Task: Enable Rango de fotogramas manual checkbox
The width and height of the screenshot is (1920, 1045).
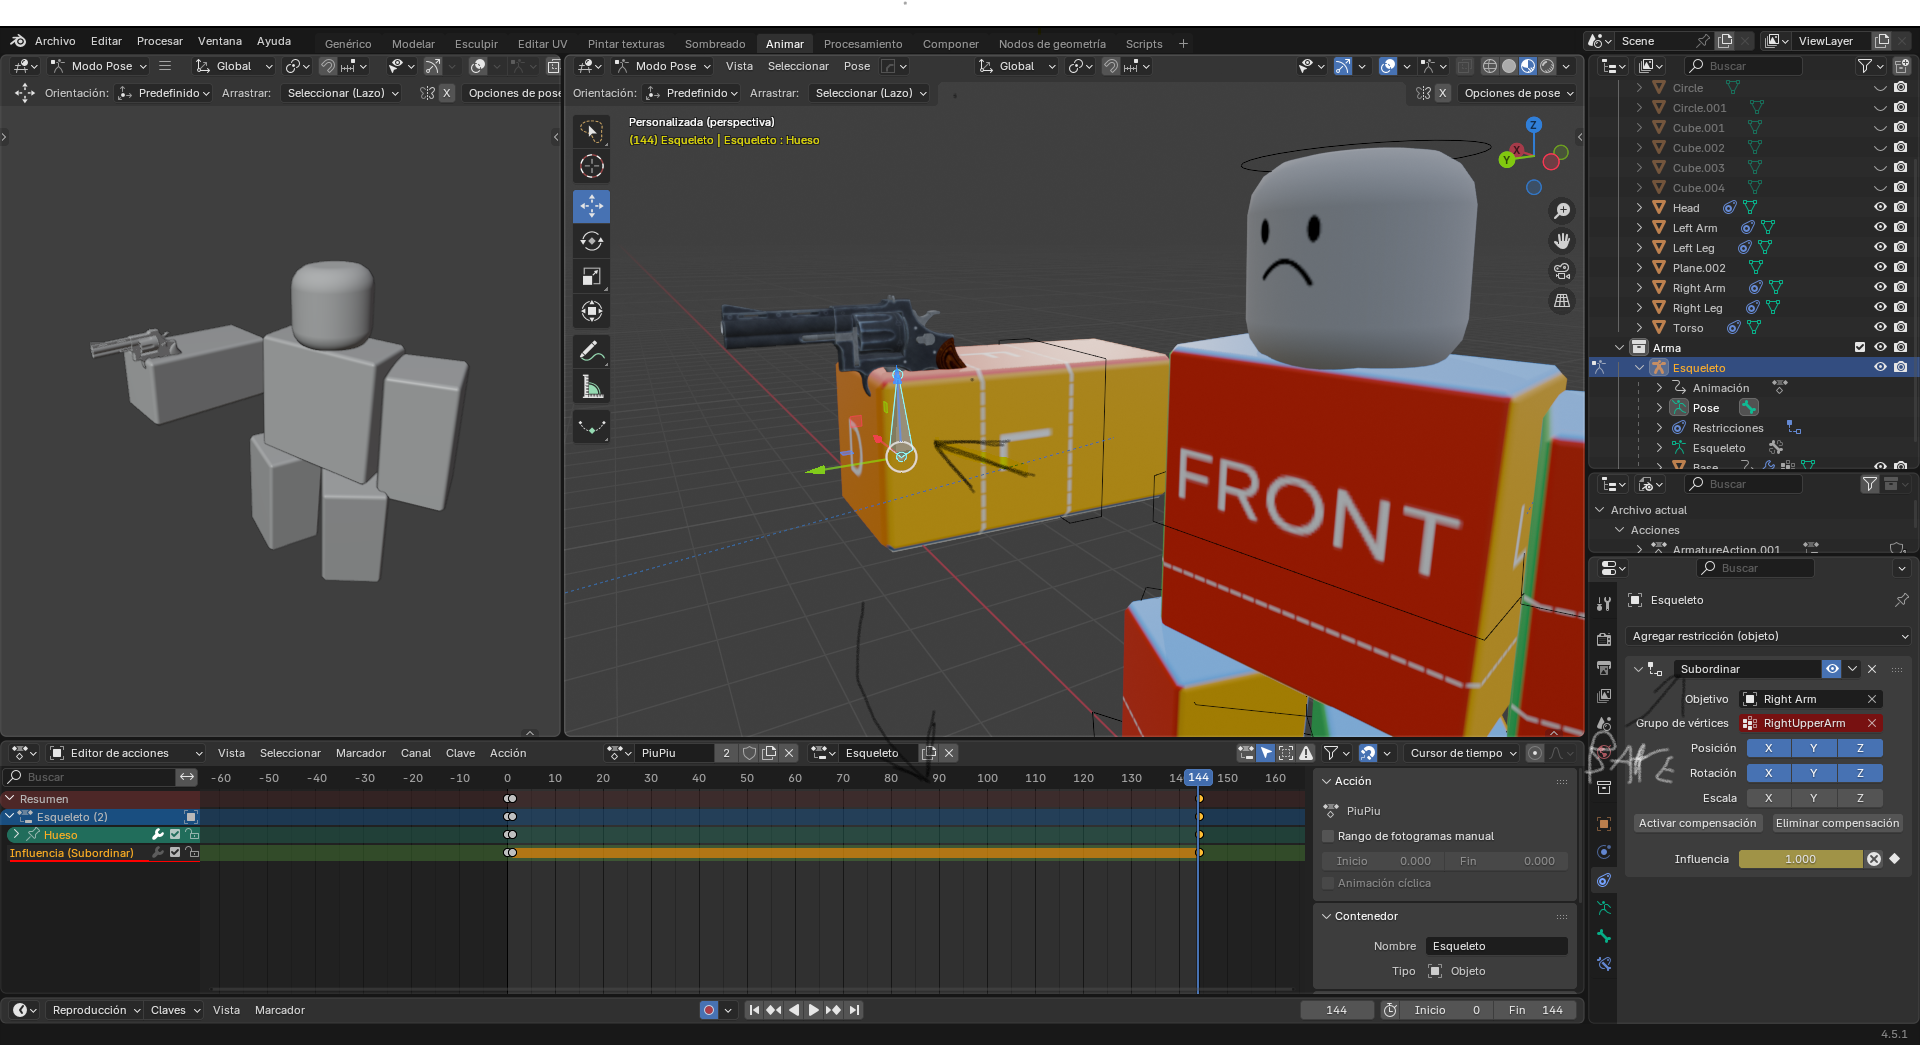Action: [x=1329, y=836]
